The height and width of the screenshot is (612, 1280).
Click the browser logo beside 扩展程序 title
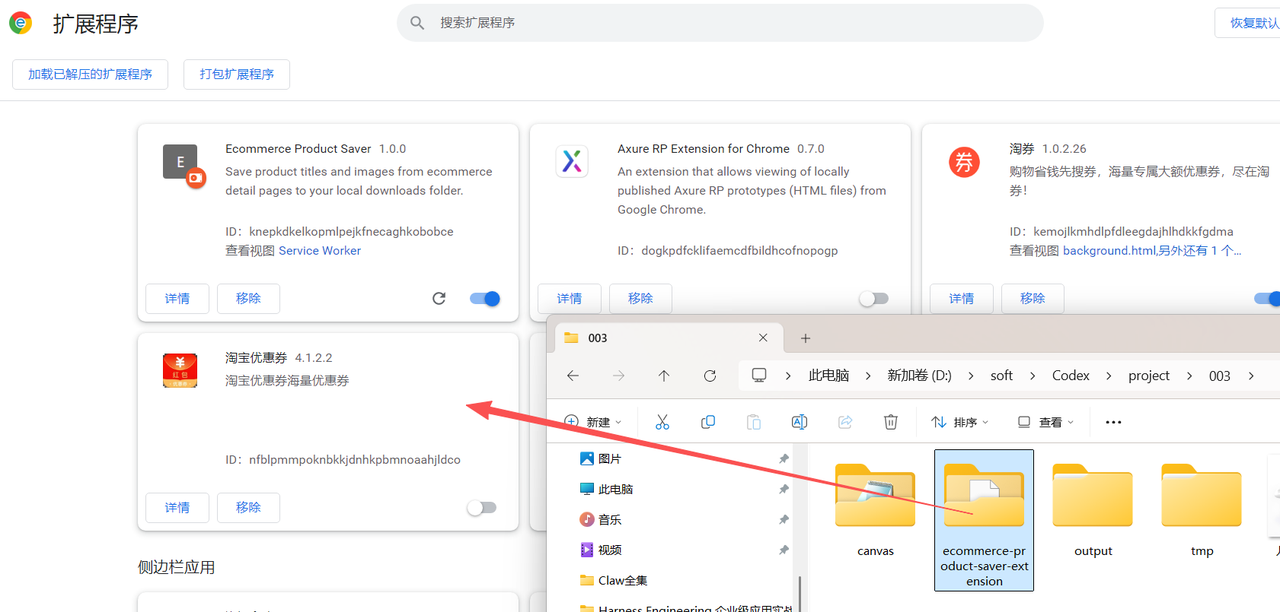[x=20, y=23]
